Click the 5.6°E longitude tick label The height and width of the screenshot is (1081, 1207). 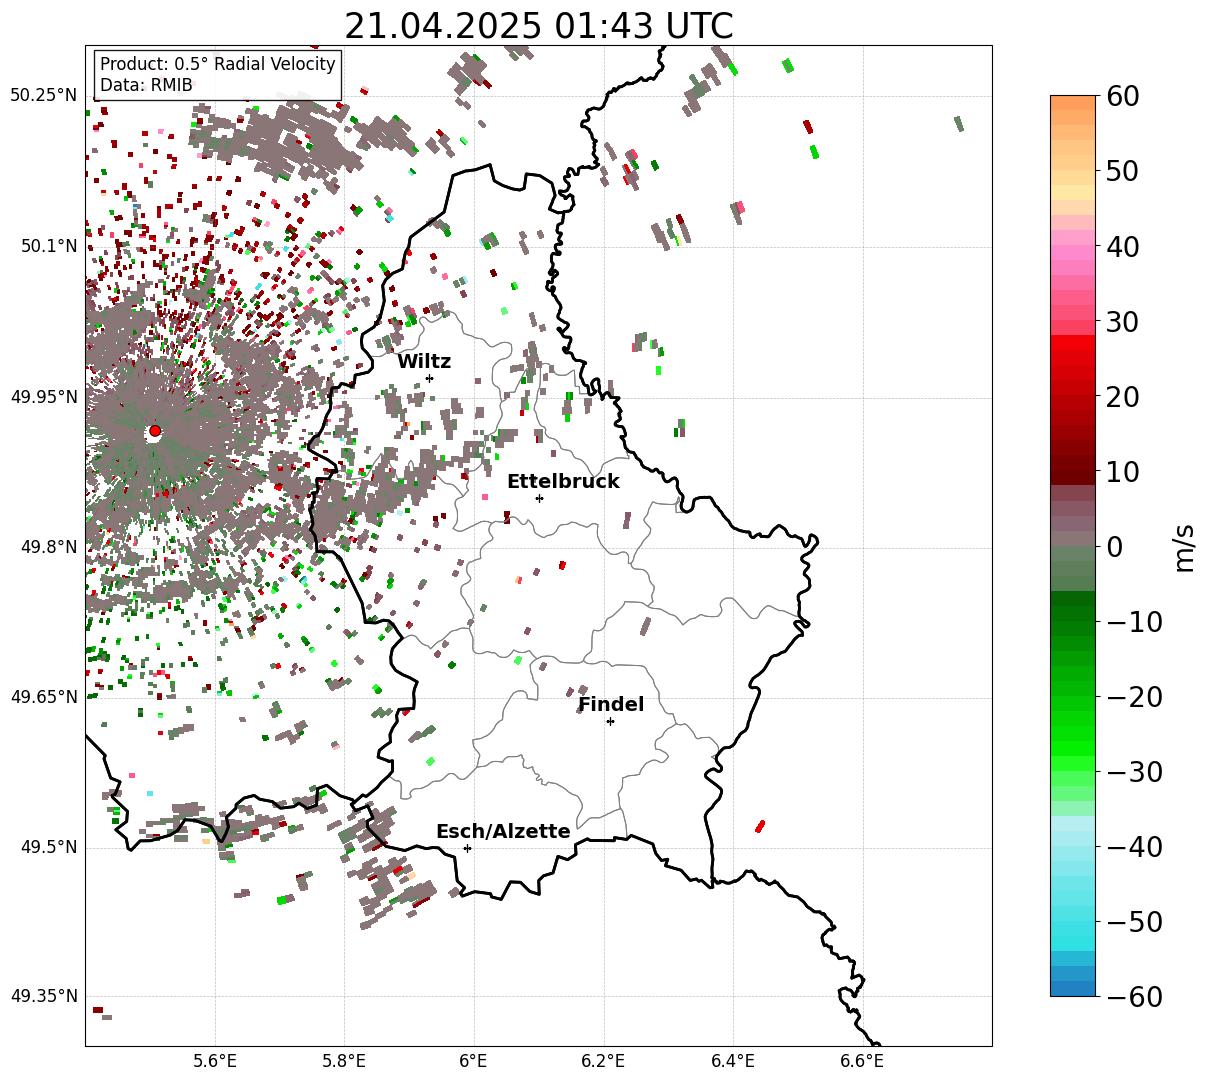click(x=215, y=1060)
